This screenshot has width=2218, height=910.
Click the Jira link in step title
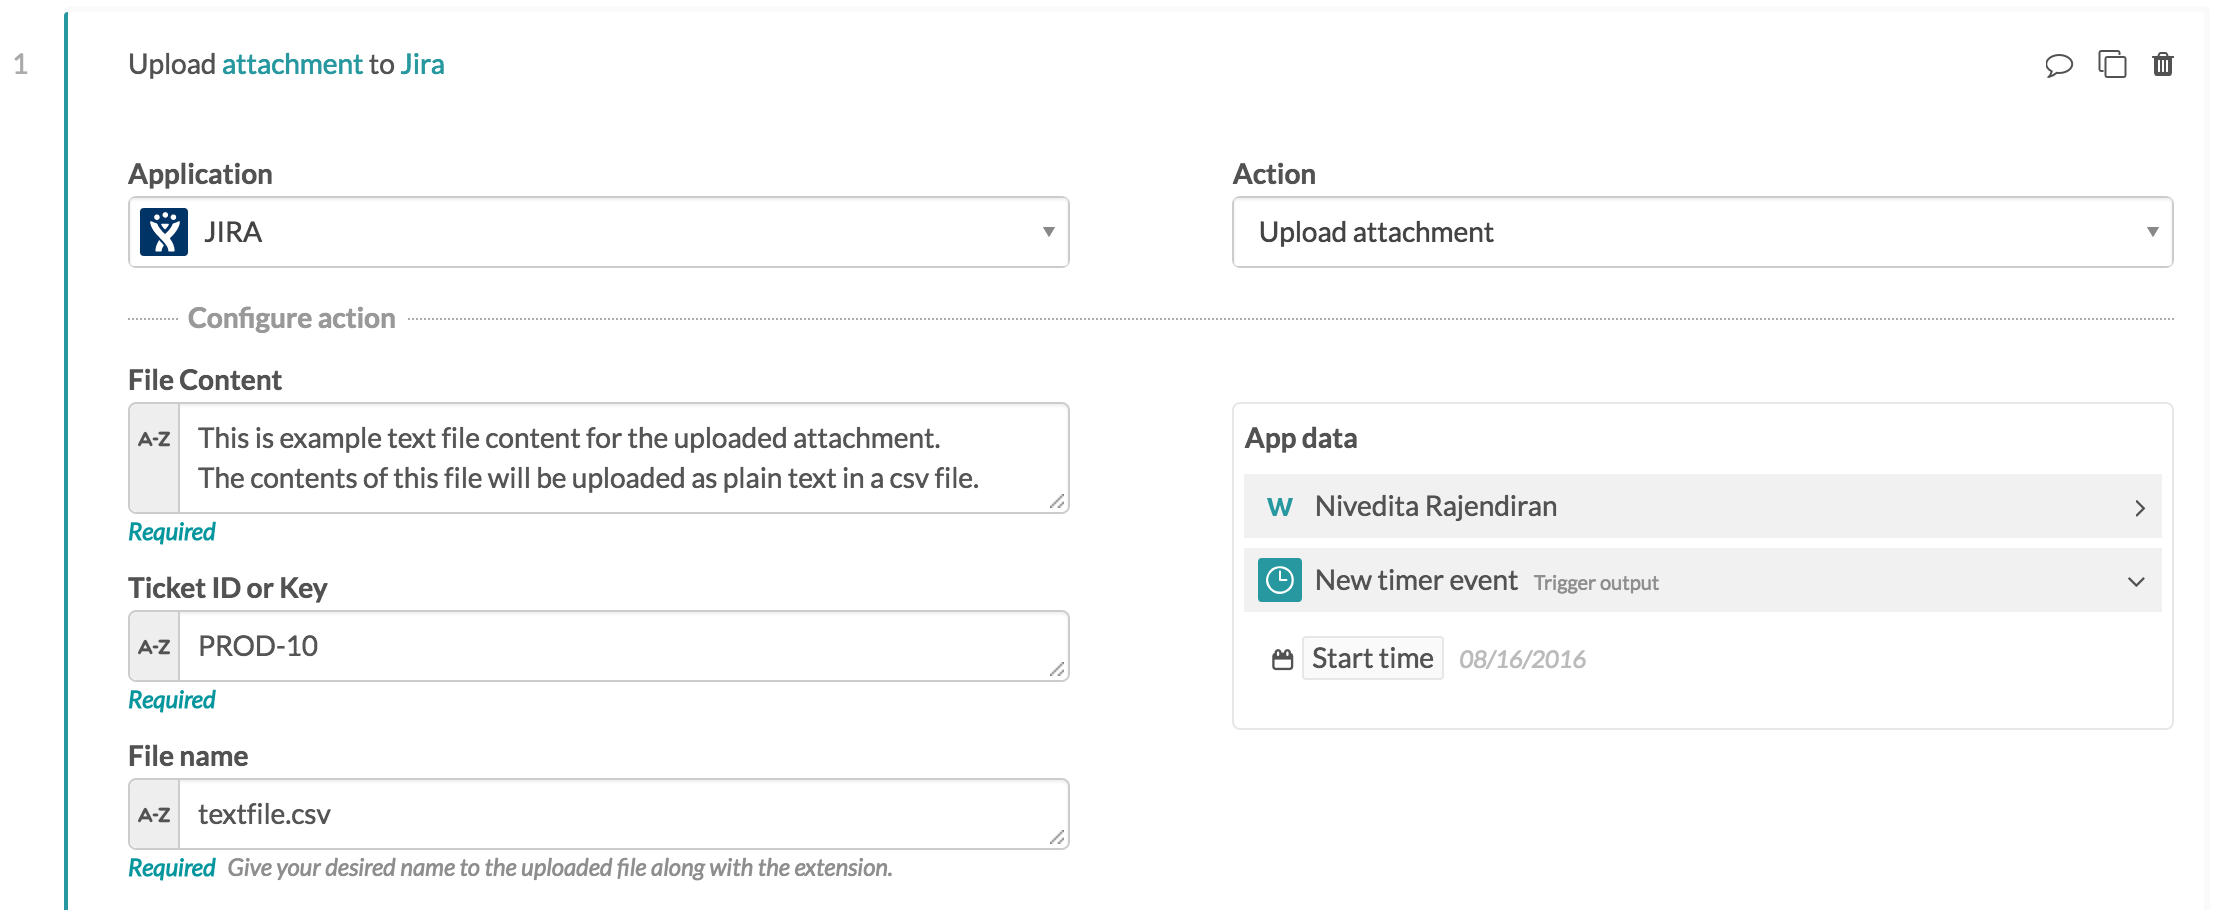[x=422, y=64]
